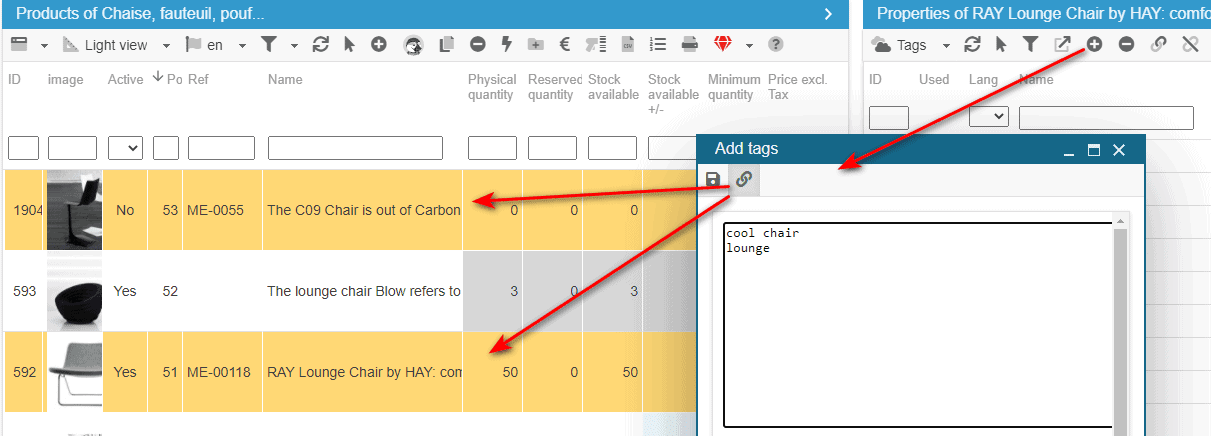Click the printer icon in Products toolbar

(x=690, y=45)
